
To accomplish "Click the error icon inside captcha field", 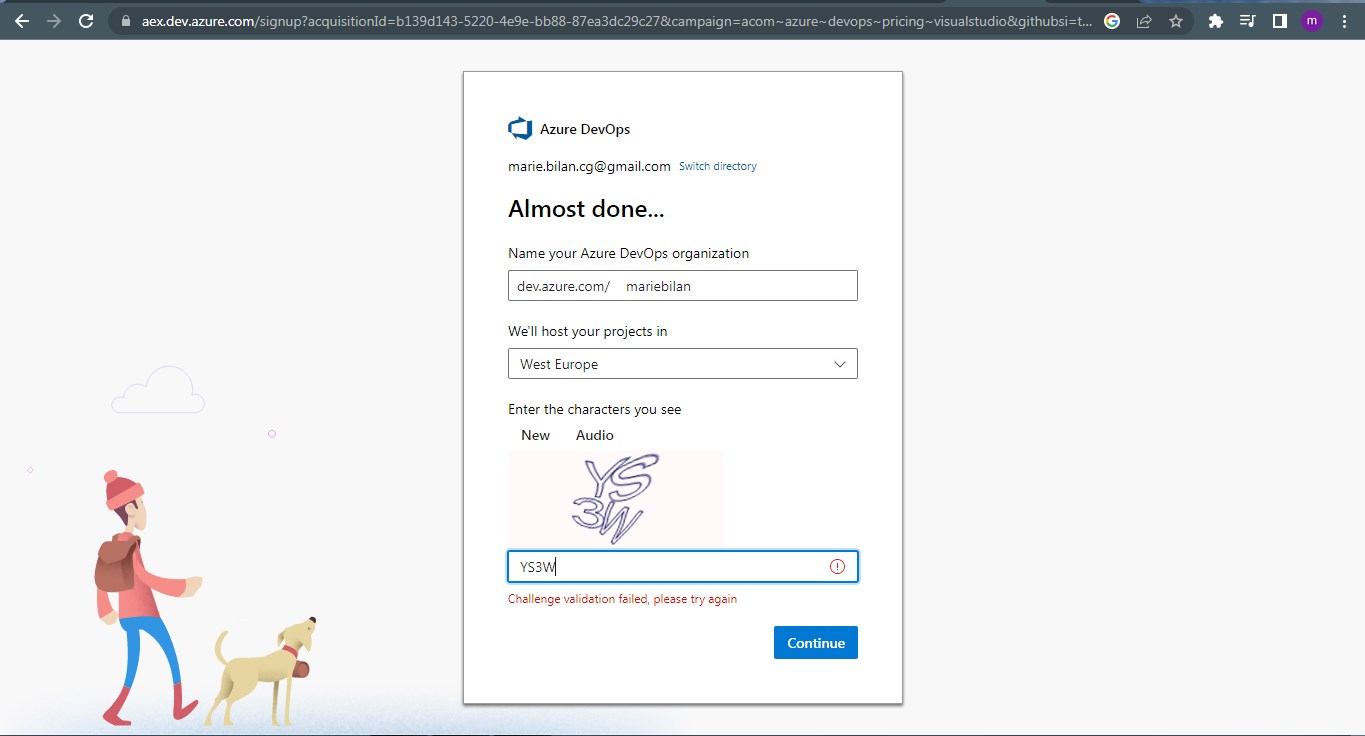I will pyautogui.click(x=836, y=566).
